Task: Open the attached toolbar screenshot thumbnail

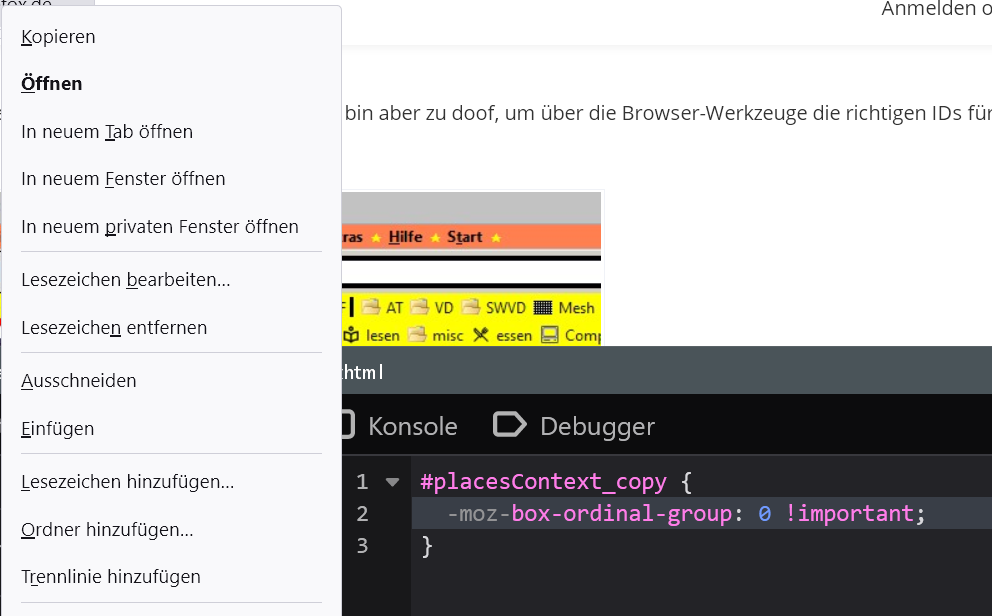Action: 471,268
